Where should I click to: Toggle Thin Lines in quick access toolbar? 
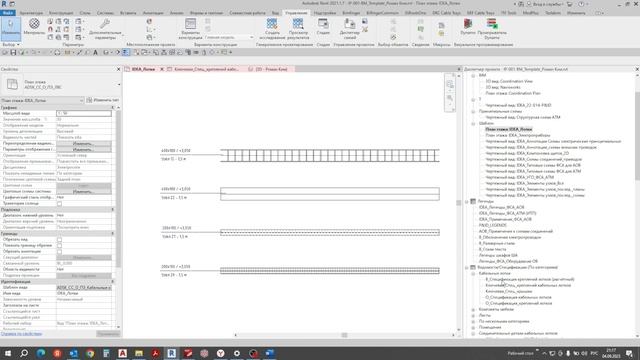pyautogui.click(x=125, y=52)
